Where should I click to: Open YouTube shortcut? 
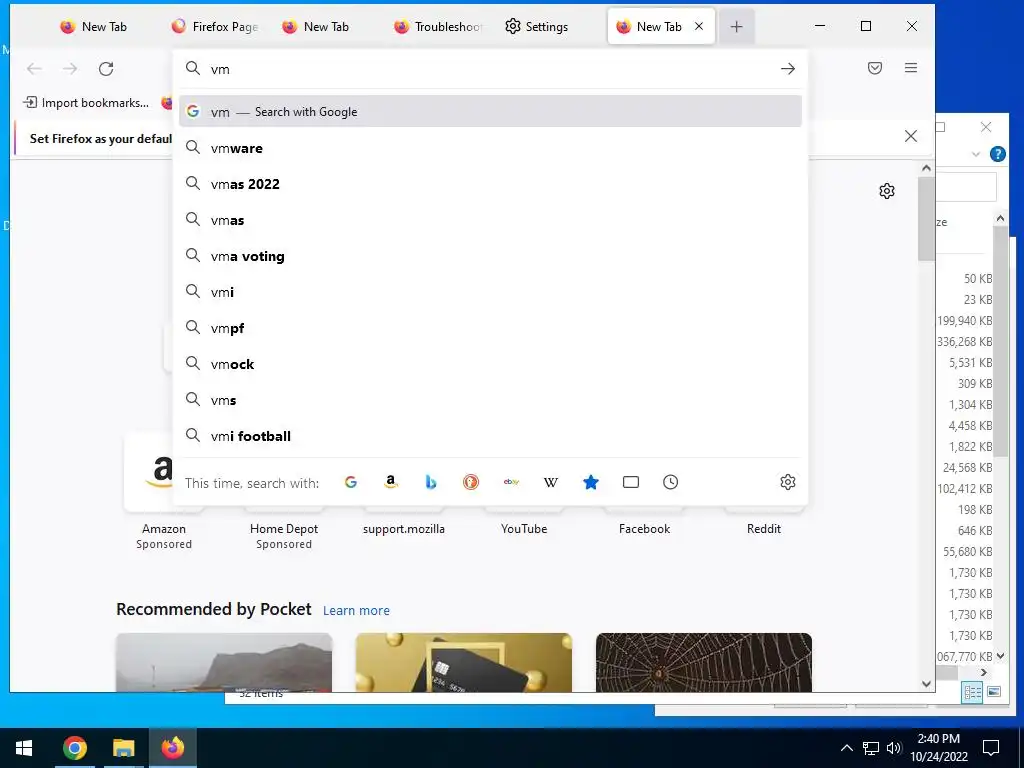pyautogui.click(x=524, y=526)
